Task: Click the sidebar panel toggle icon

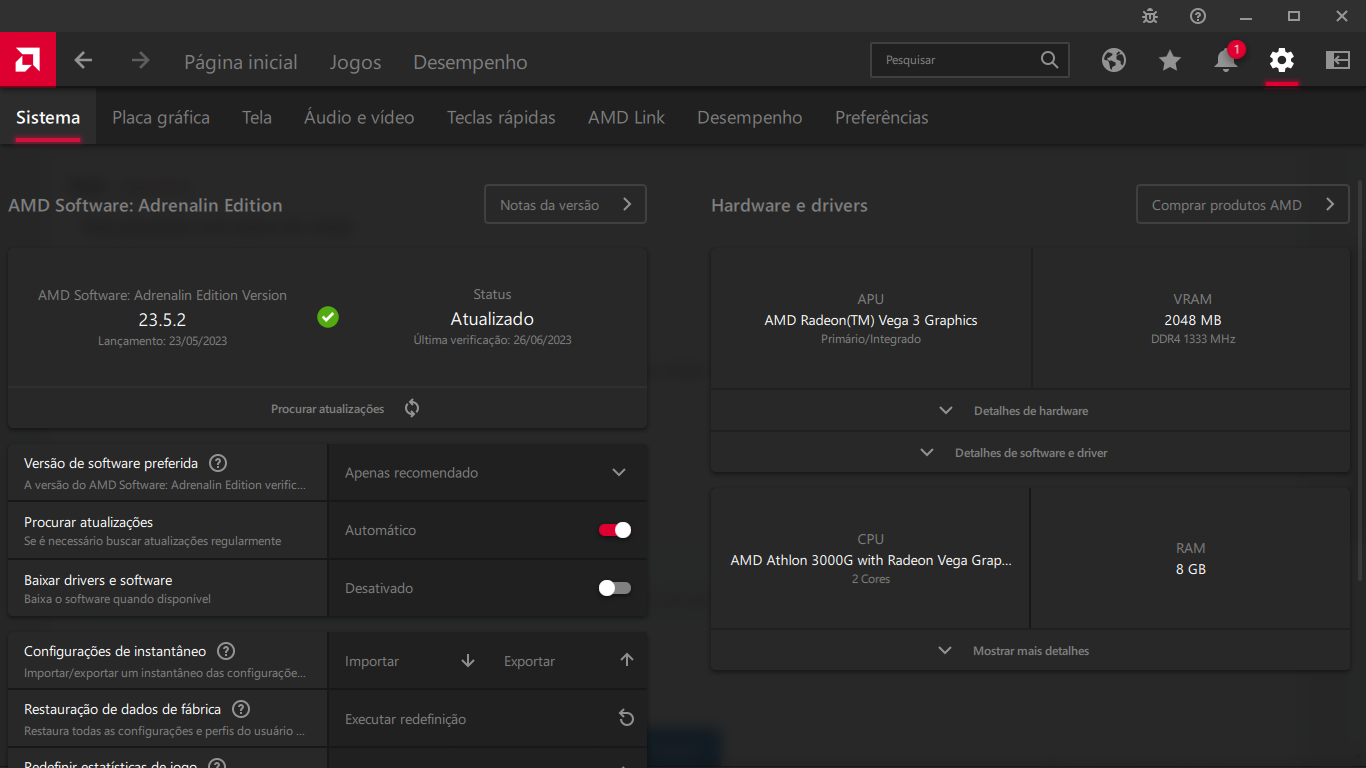Action: coord(1338,60)
